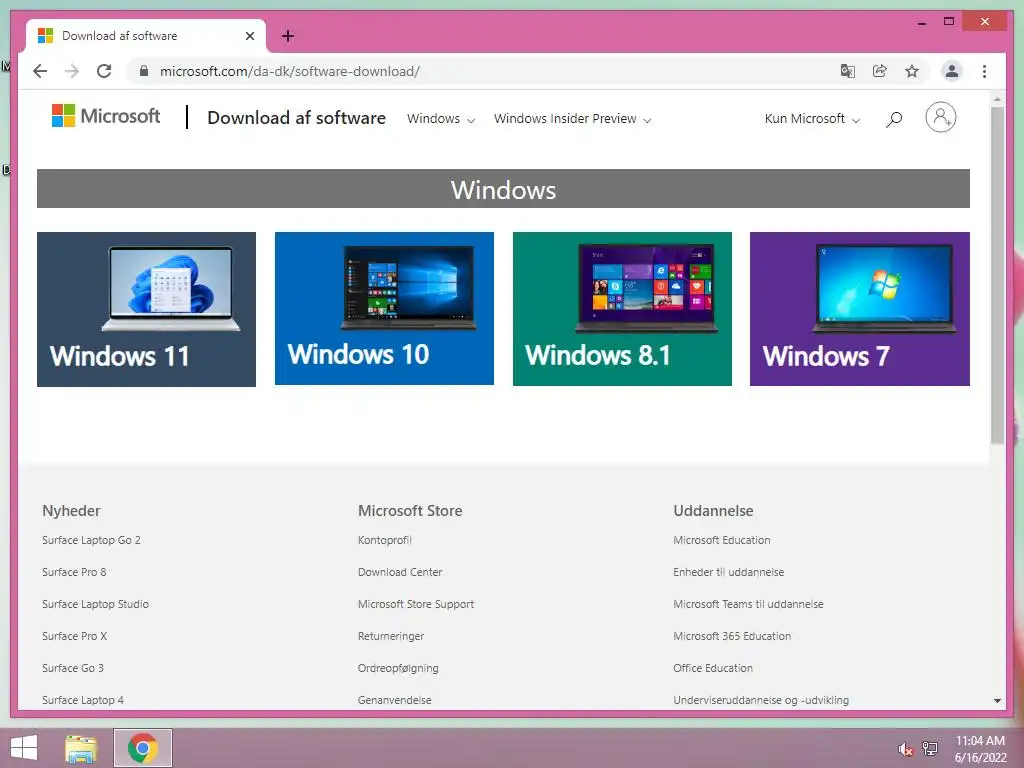Image resolution: width=1024 pixels, height=768 pixels.
Task: Open File Explorer from taskbar
Action: tap(81, 748)
